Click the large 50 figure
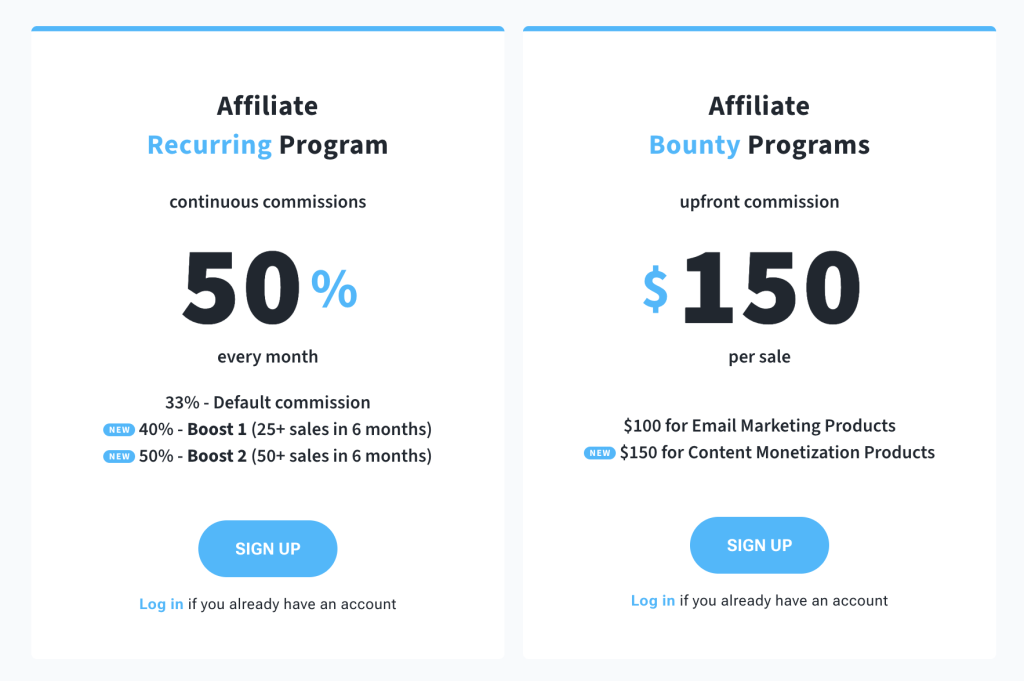Screen dimensions: 1024x681 pos(241,287)
